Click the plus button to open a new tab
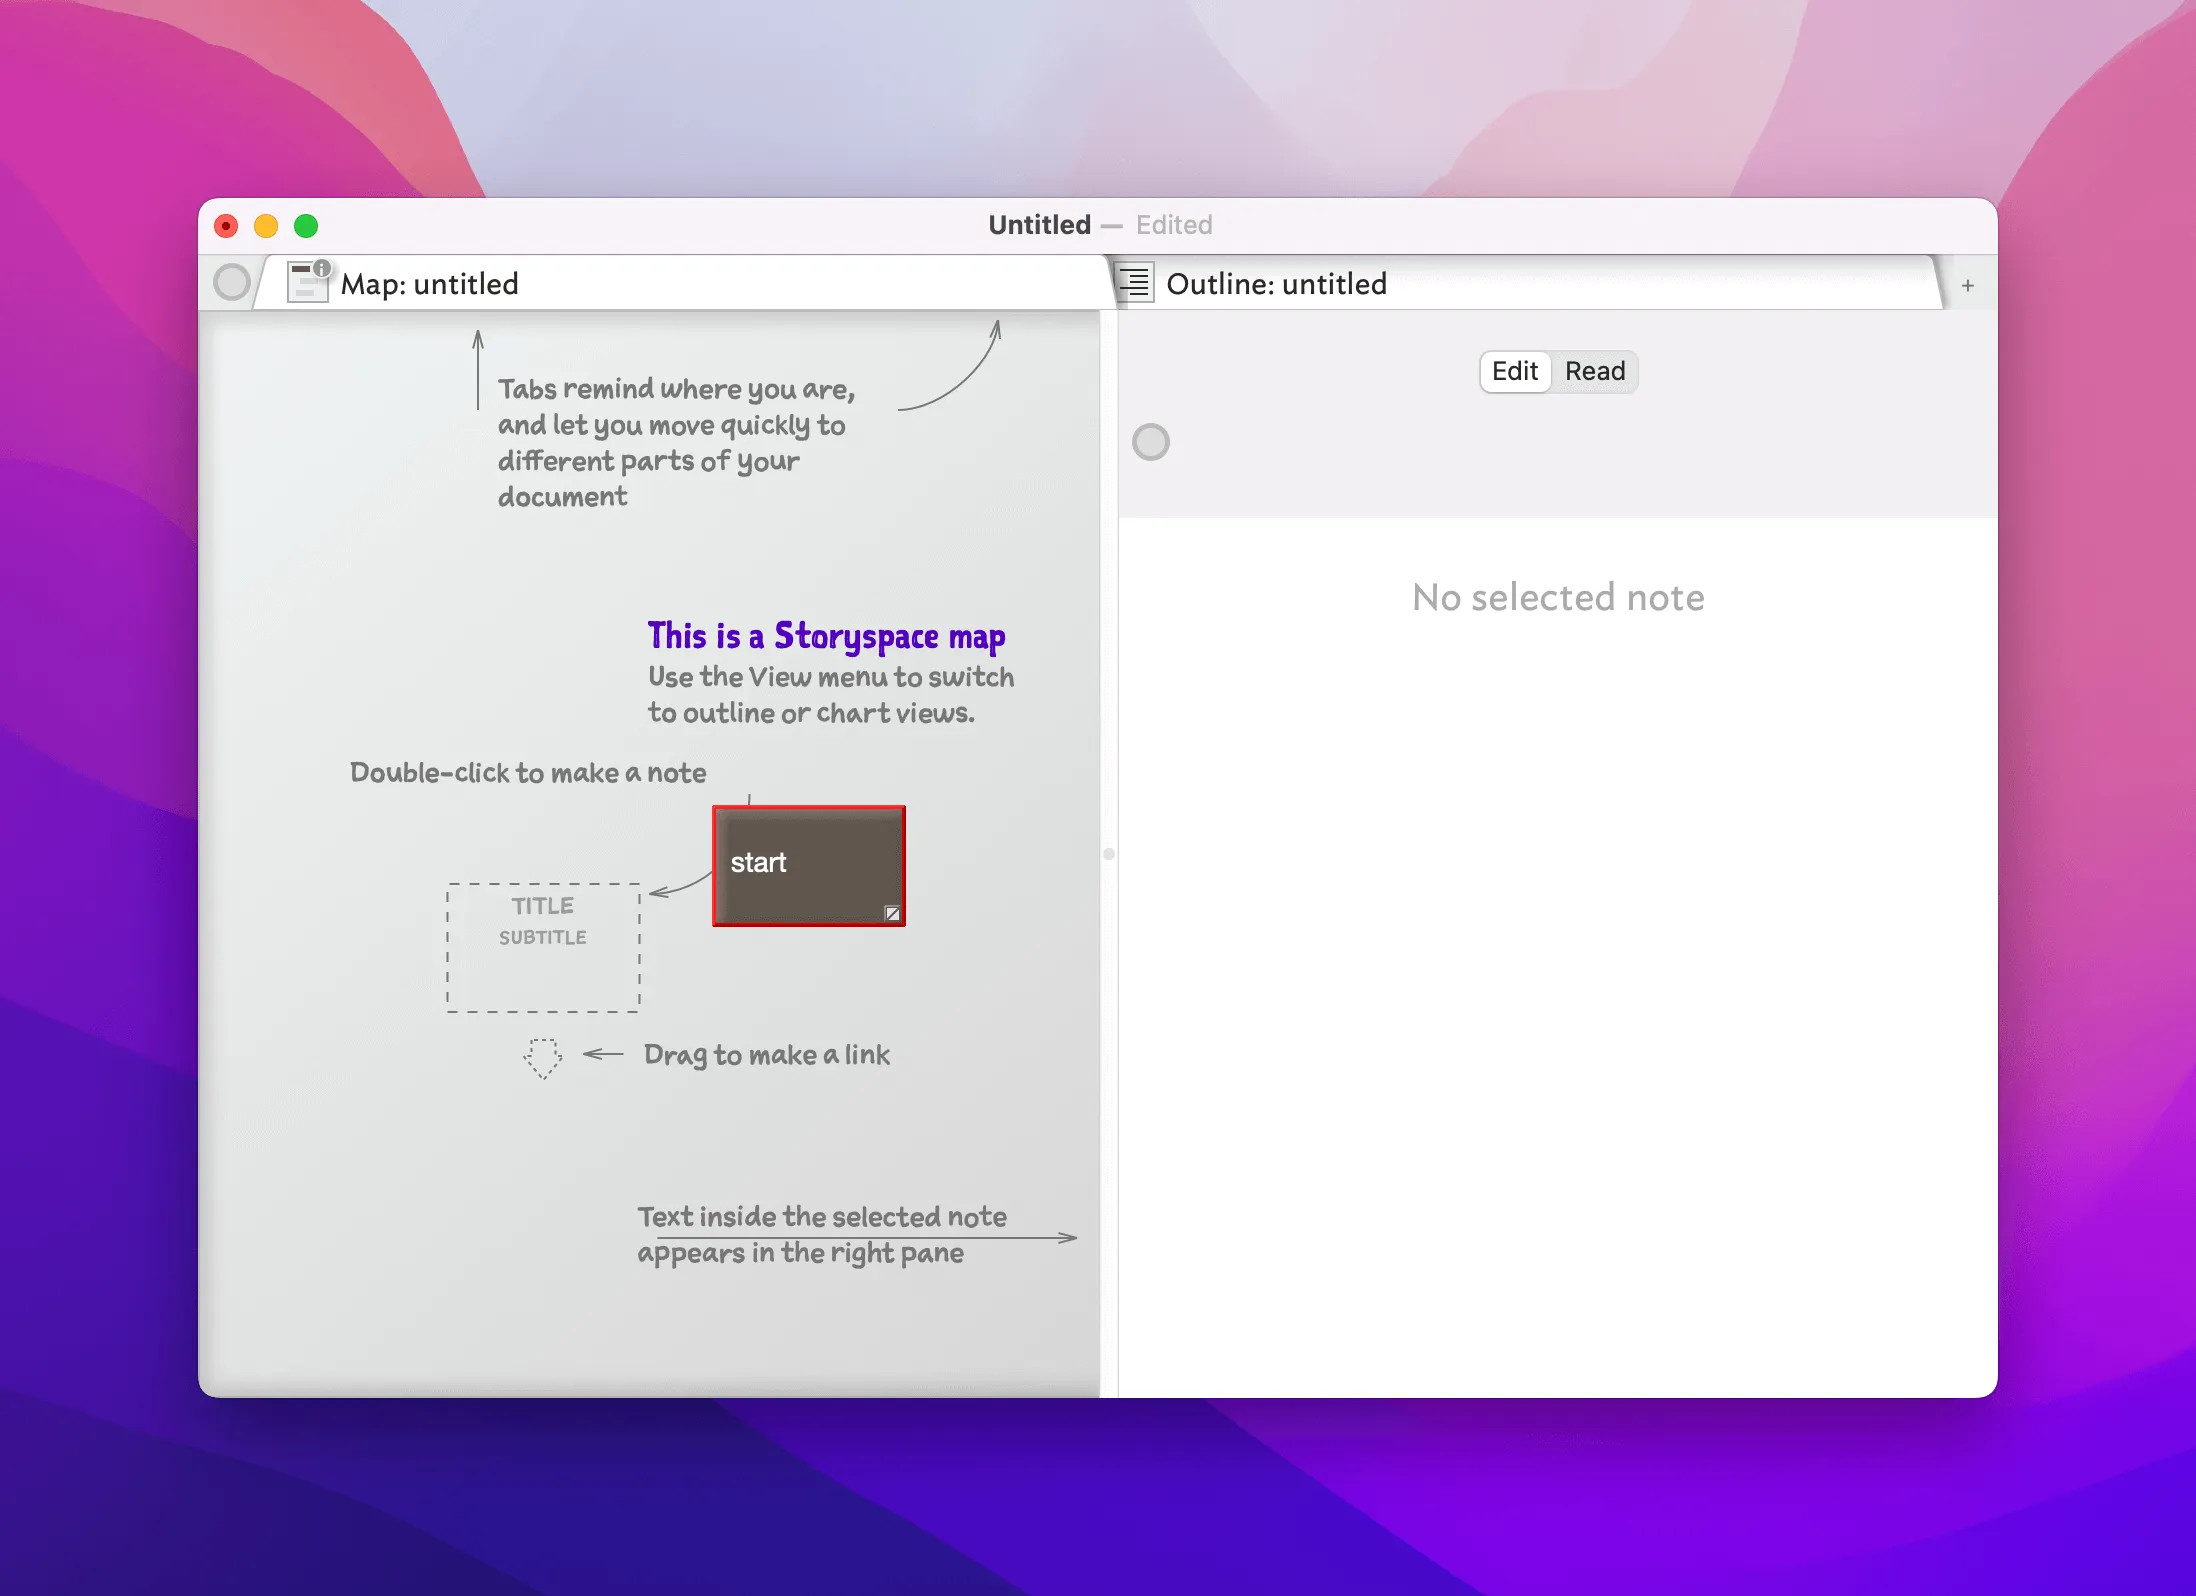The width and height of the screenshot is (2196, 1596). coord(1967,285)
